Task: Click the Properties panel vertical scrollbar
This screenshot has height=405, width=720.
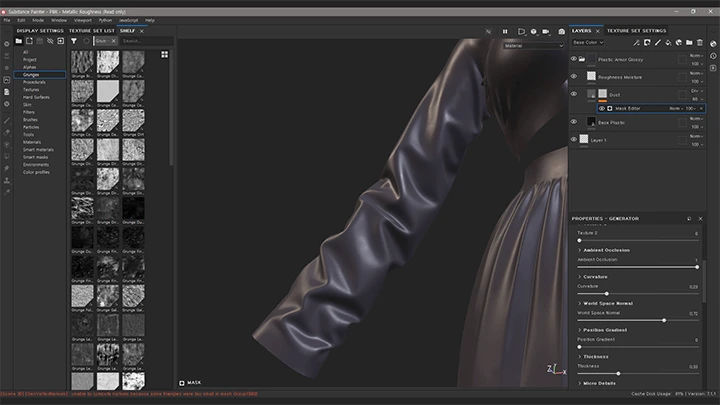Action: [703, 280]
